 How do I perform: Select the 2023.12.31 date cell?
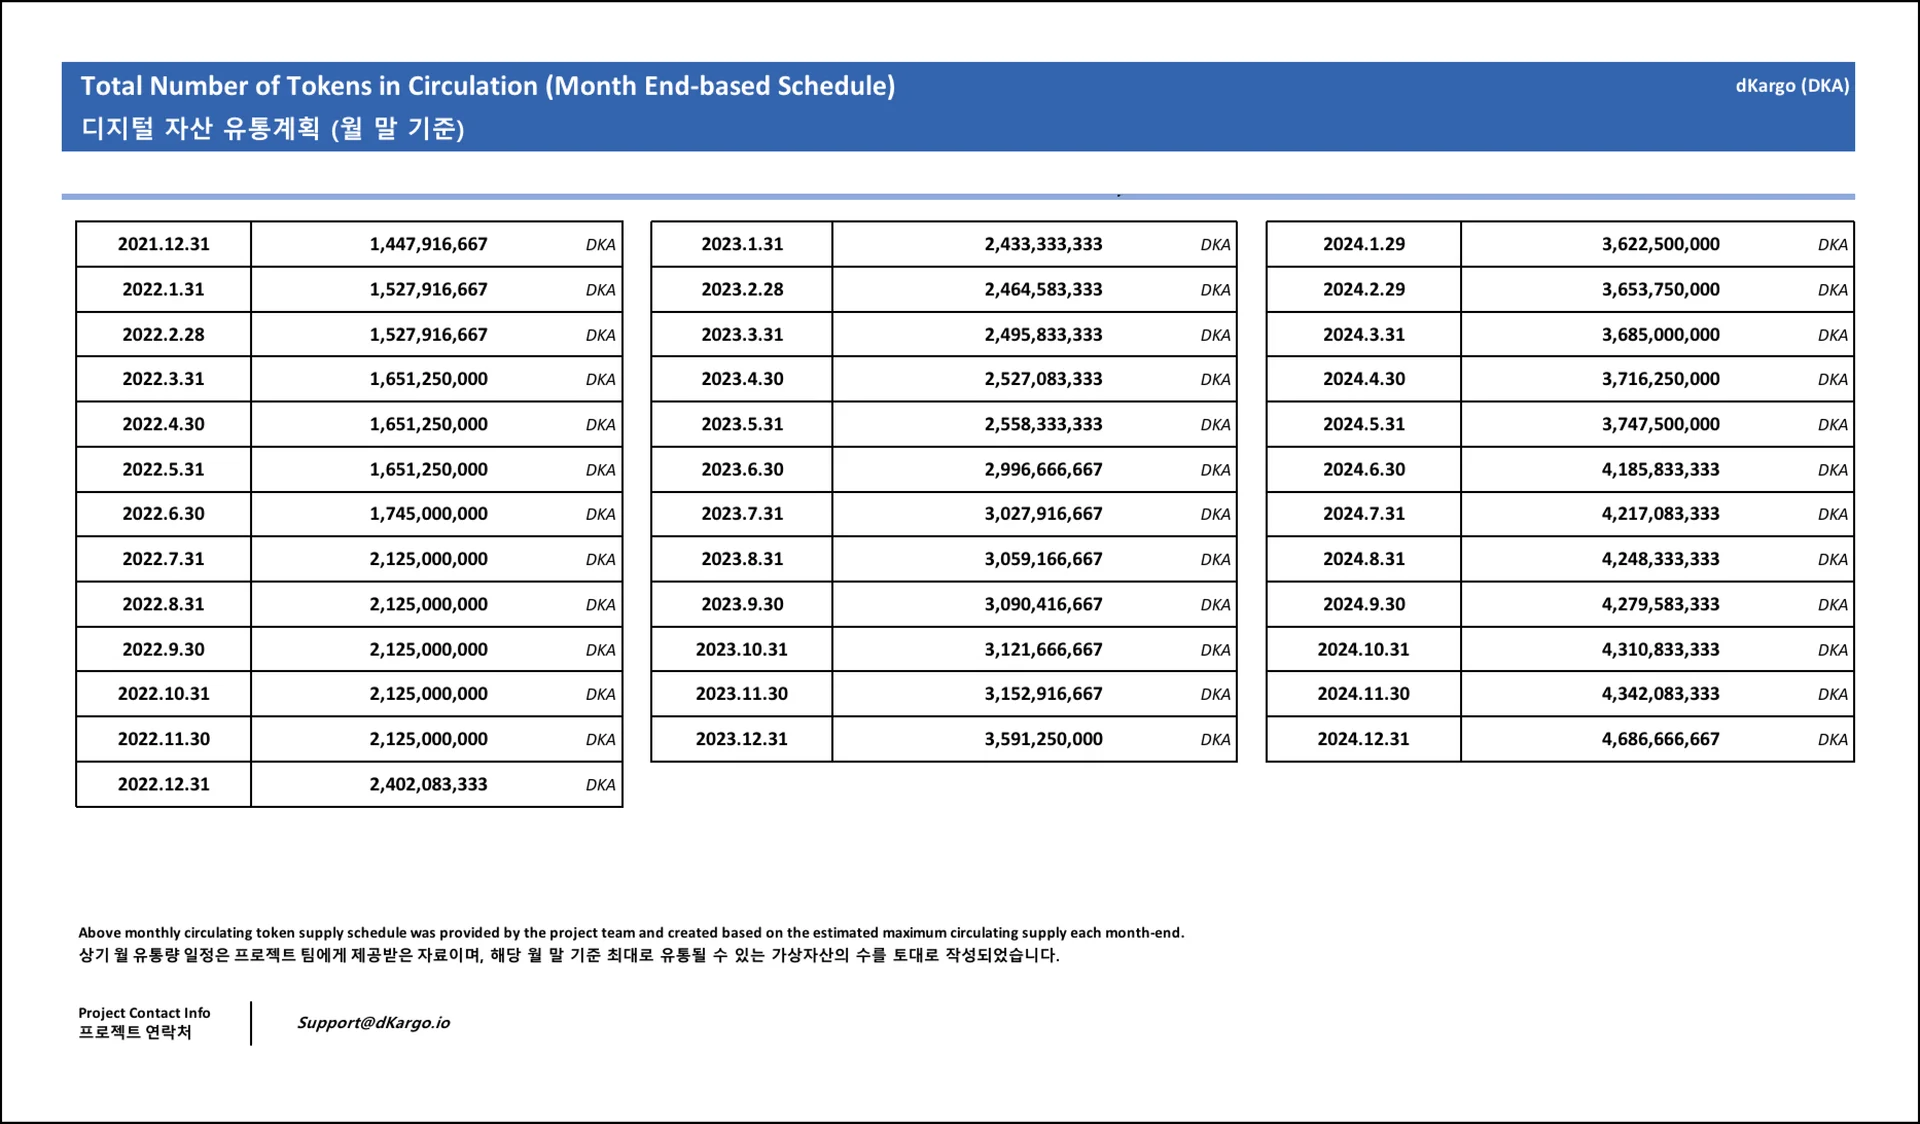[742, 739]
